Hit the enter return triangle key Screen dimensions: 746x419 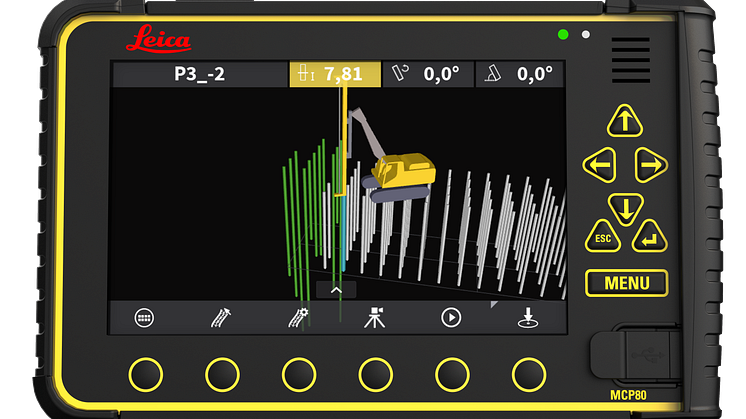pos(649,237)
